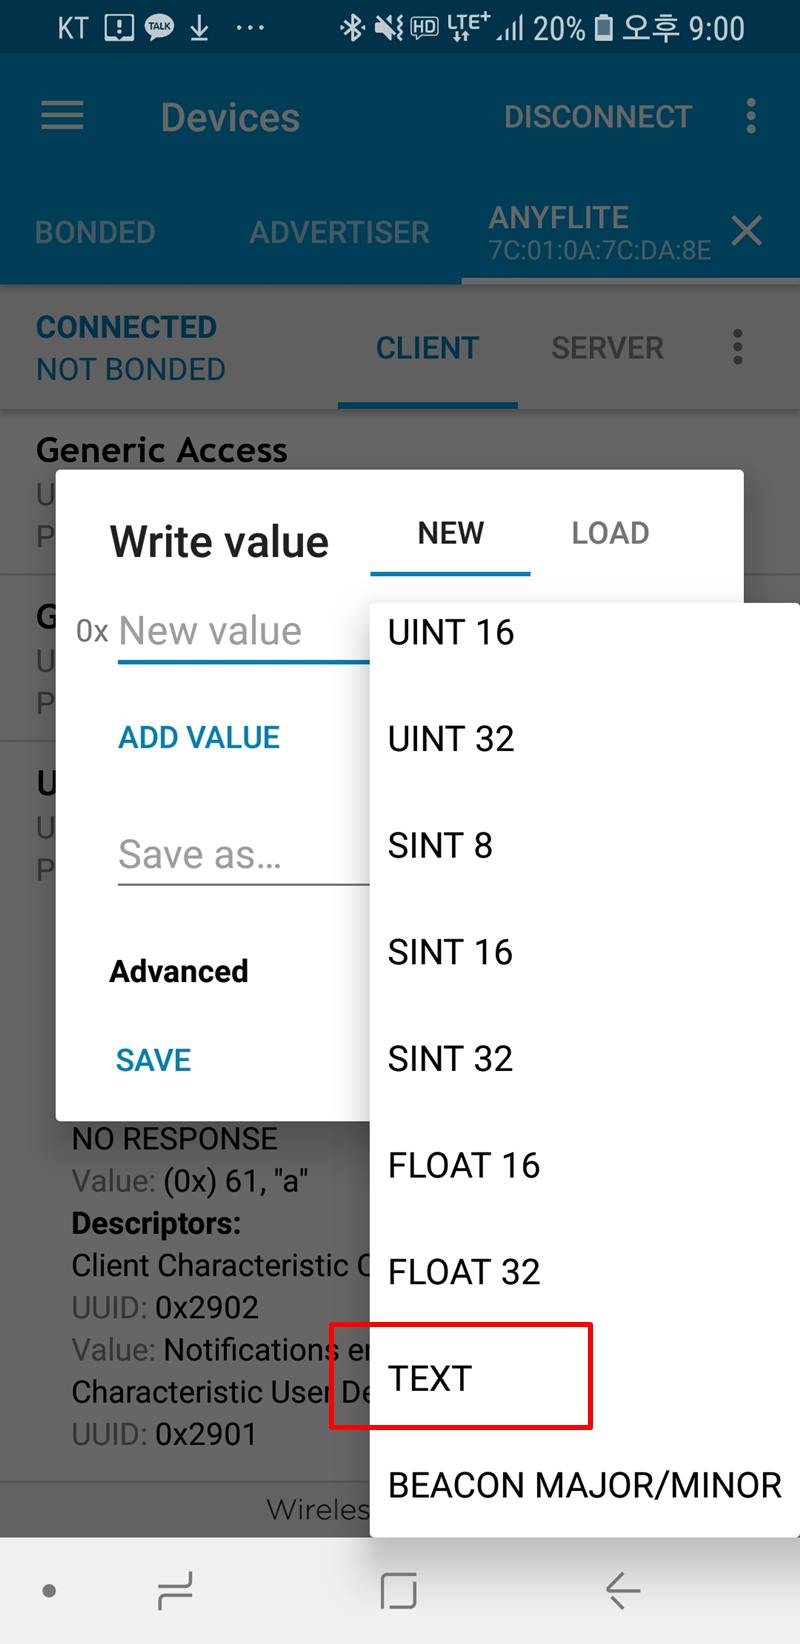Close the ANYFLITE device tab
The height and width of the screenshot is (1644, 800).
pos(746,232)
